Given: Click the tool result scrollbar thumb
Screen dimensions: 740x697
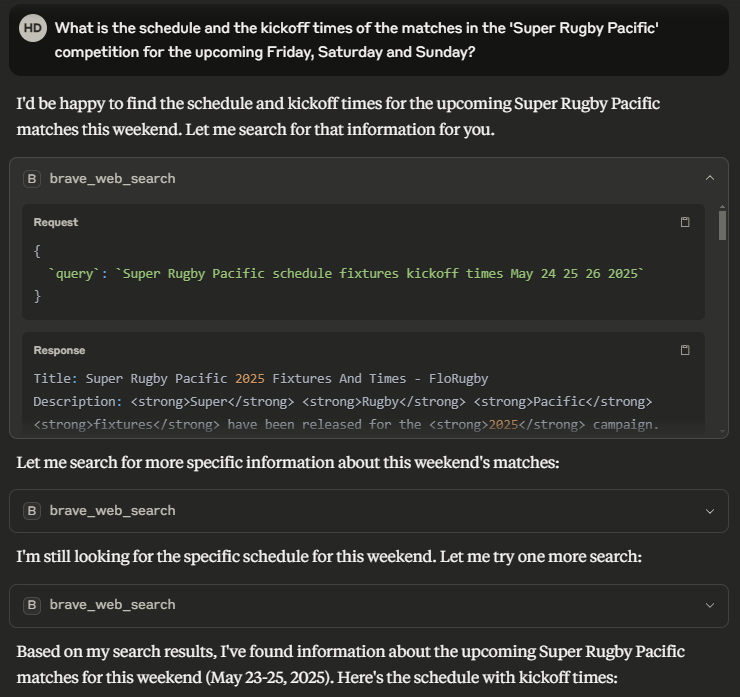Looking at the screenshot, I should pyautogui.click(x=722, y=226).
